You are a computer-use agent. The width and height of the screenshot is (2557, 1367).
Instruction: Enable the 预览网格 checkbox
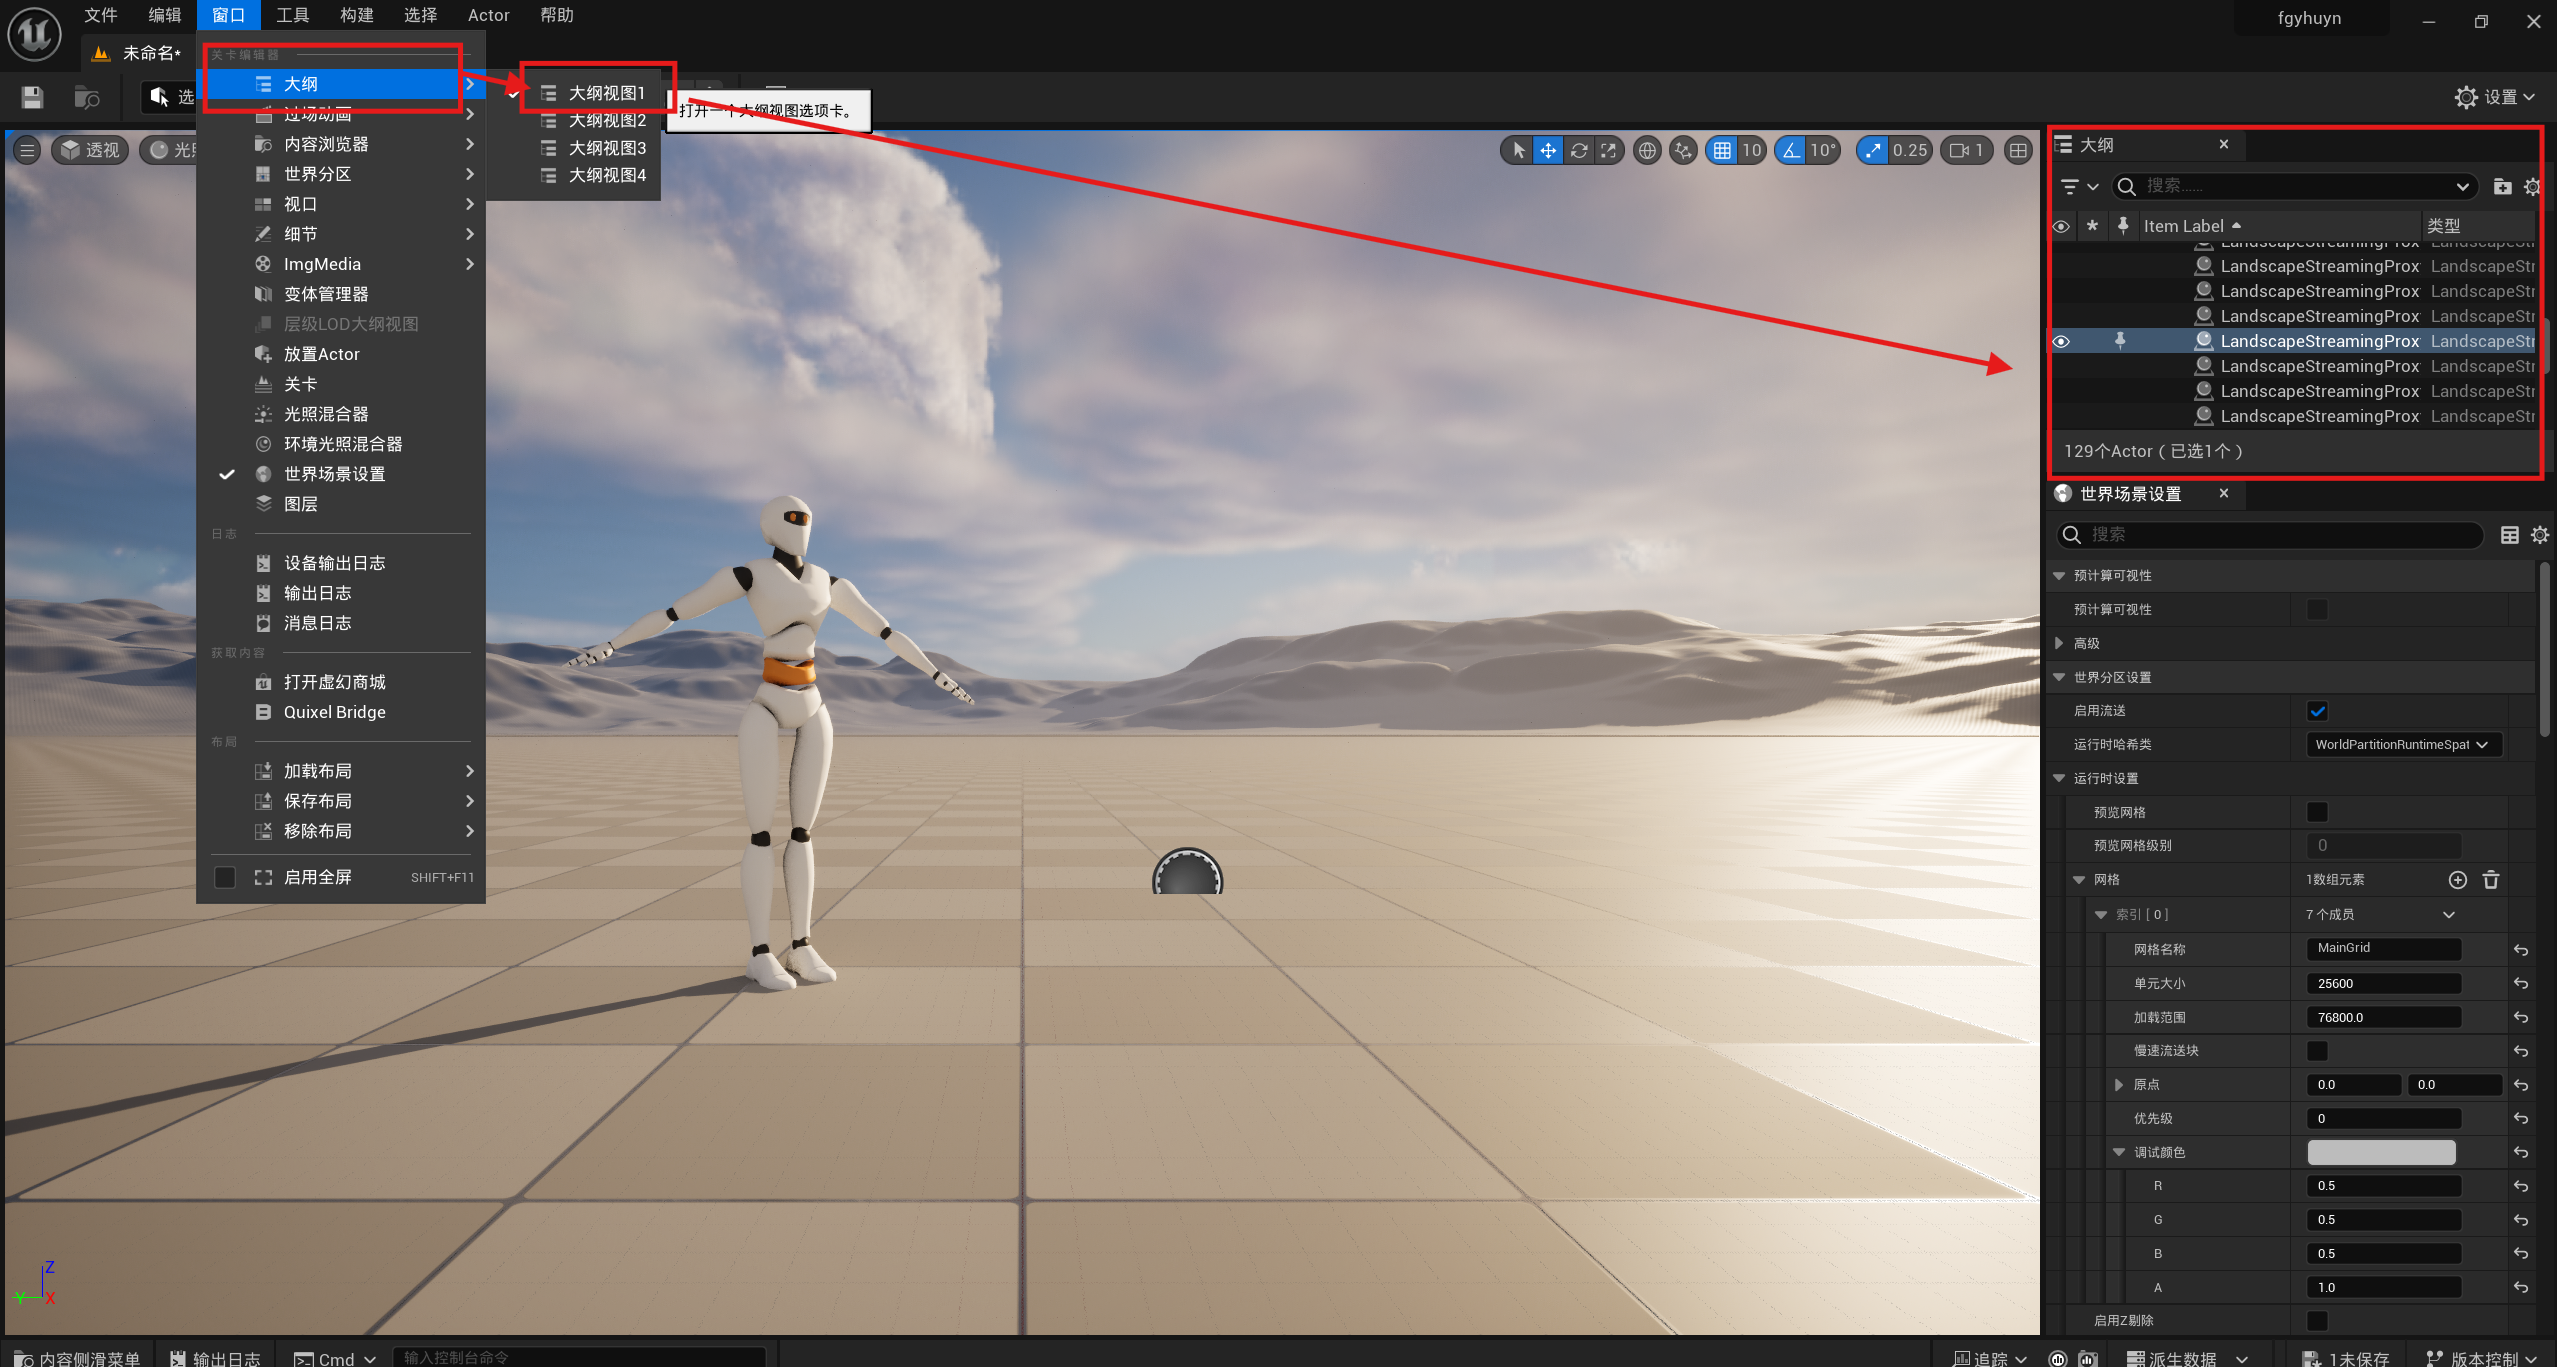(2316, 812)
